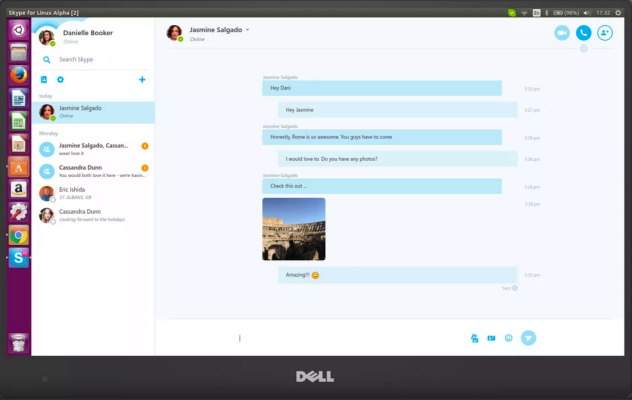Start a voice call with Jasmine
This screenshot has height=400, width=632.
tap(583, 33)
